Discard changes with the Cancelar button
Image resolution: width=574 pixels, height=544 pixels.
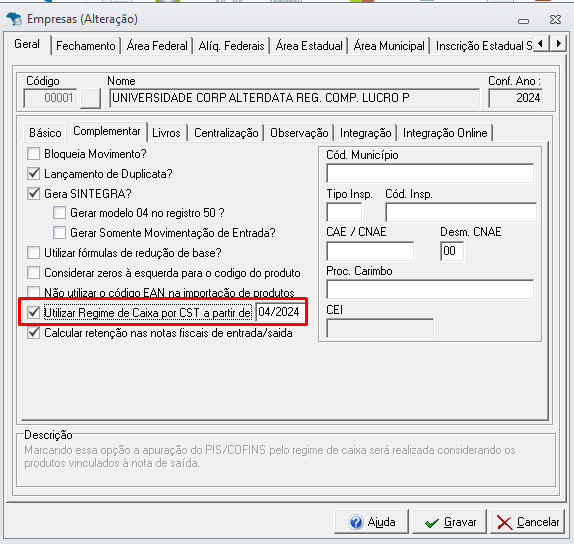tap(527, 522)
